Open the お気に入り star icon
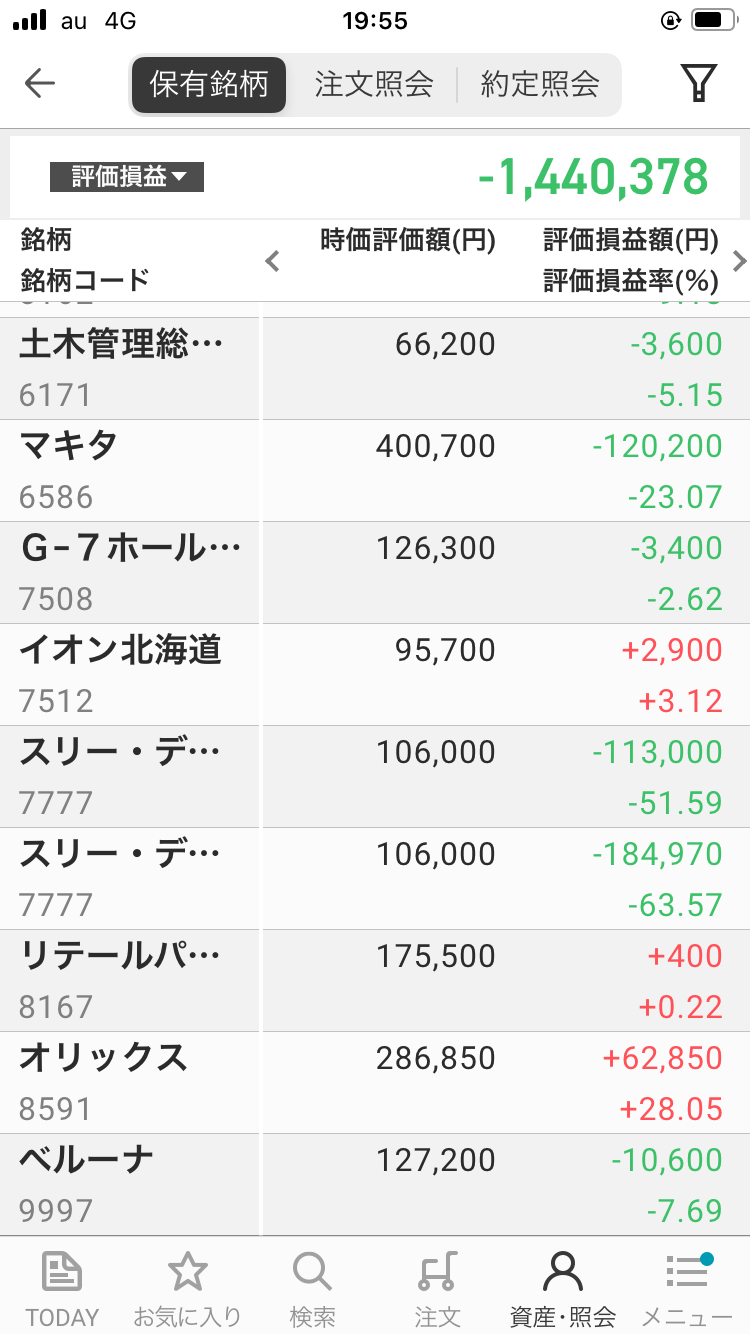The width and height of the screenshot is (750, 1334). 187,1273
